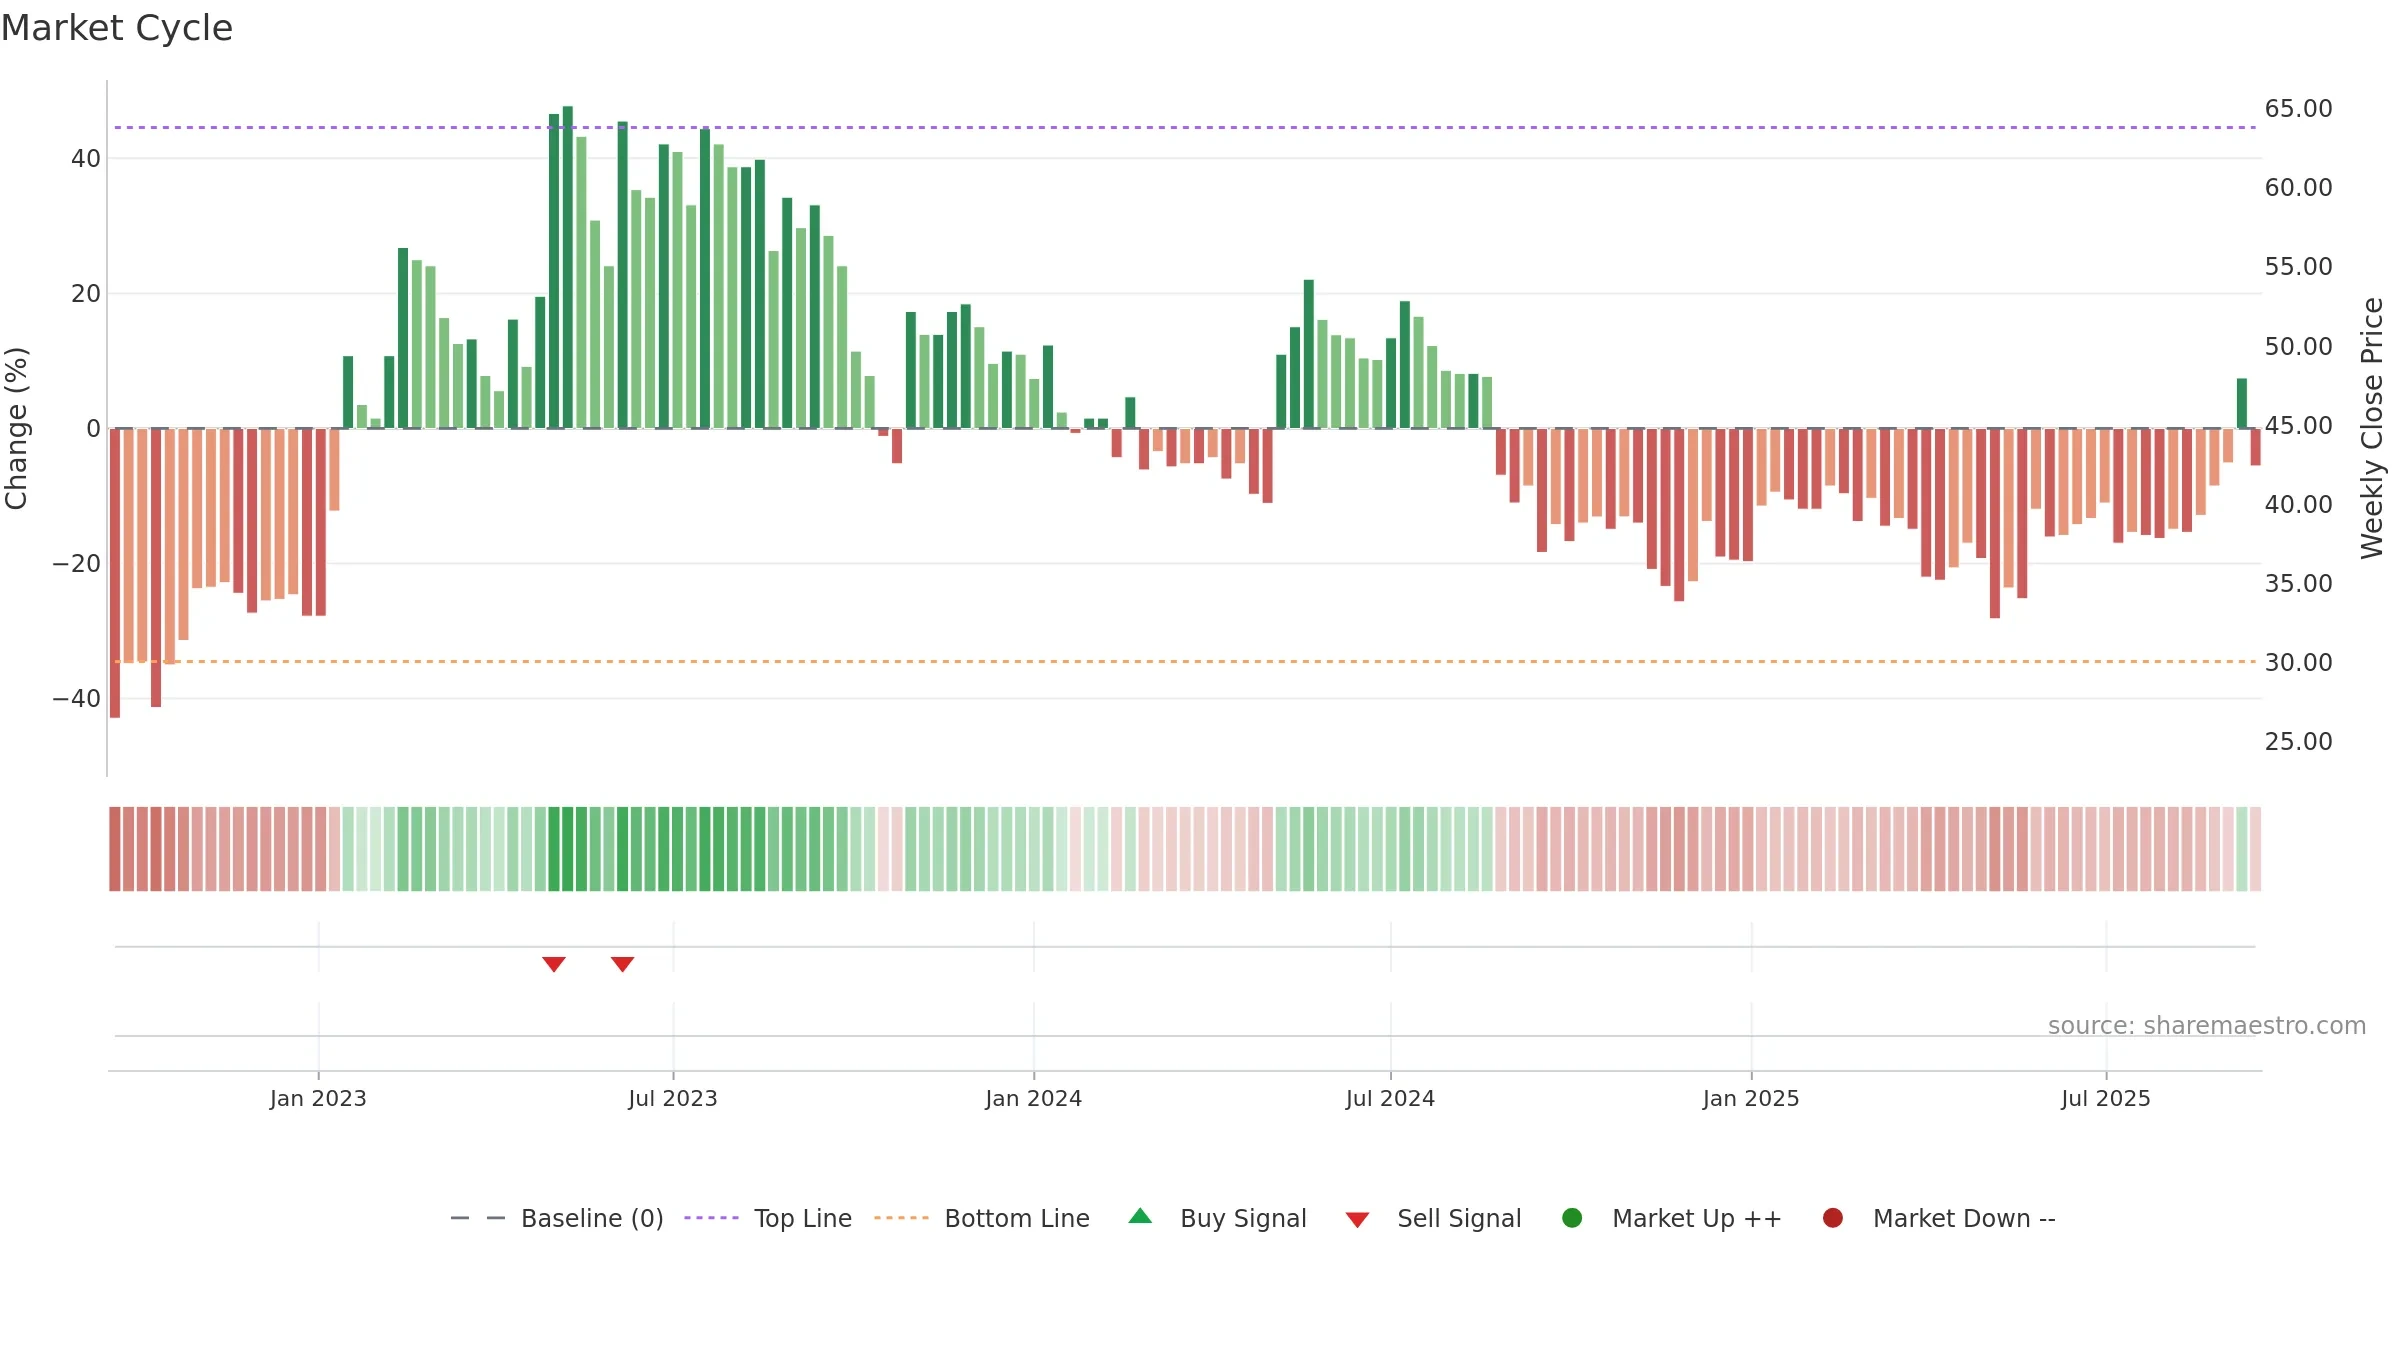Click the orange dotted bottom line
This screenshot has width=2400, height=1350.
point(1185,661)
